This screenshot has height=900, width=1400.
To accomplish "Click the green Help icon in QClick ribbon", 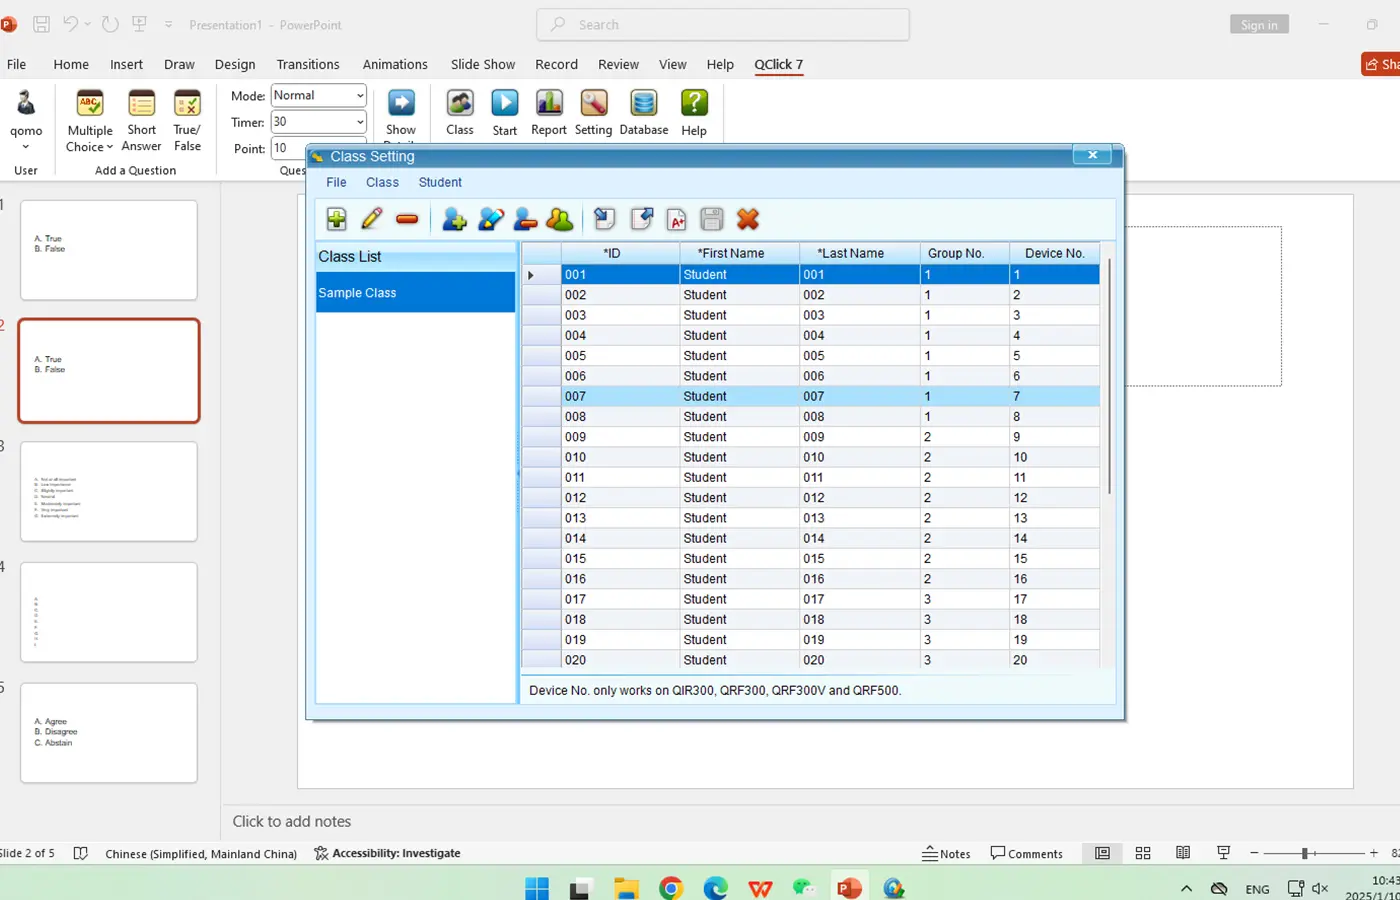I will click(x=694, y=112).
